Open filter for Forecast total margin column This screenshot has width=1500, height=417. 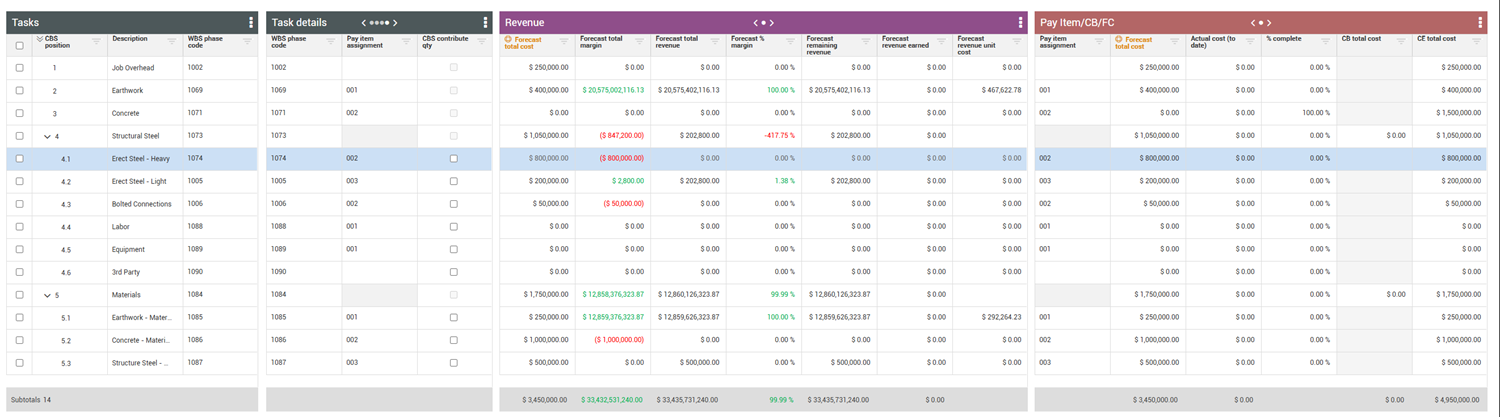click(x=640, y=42)
